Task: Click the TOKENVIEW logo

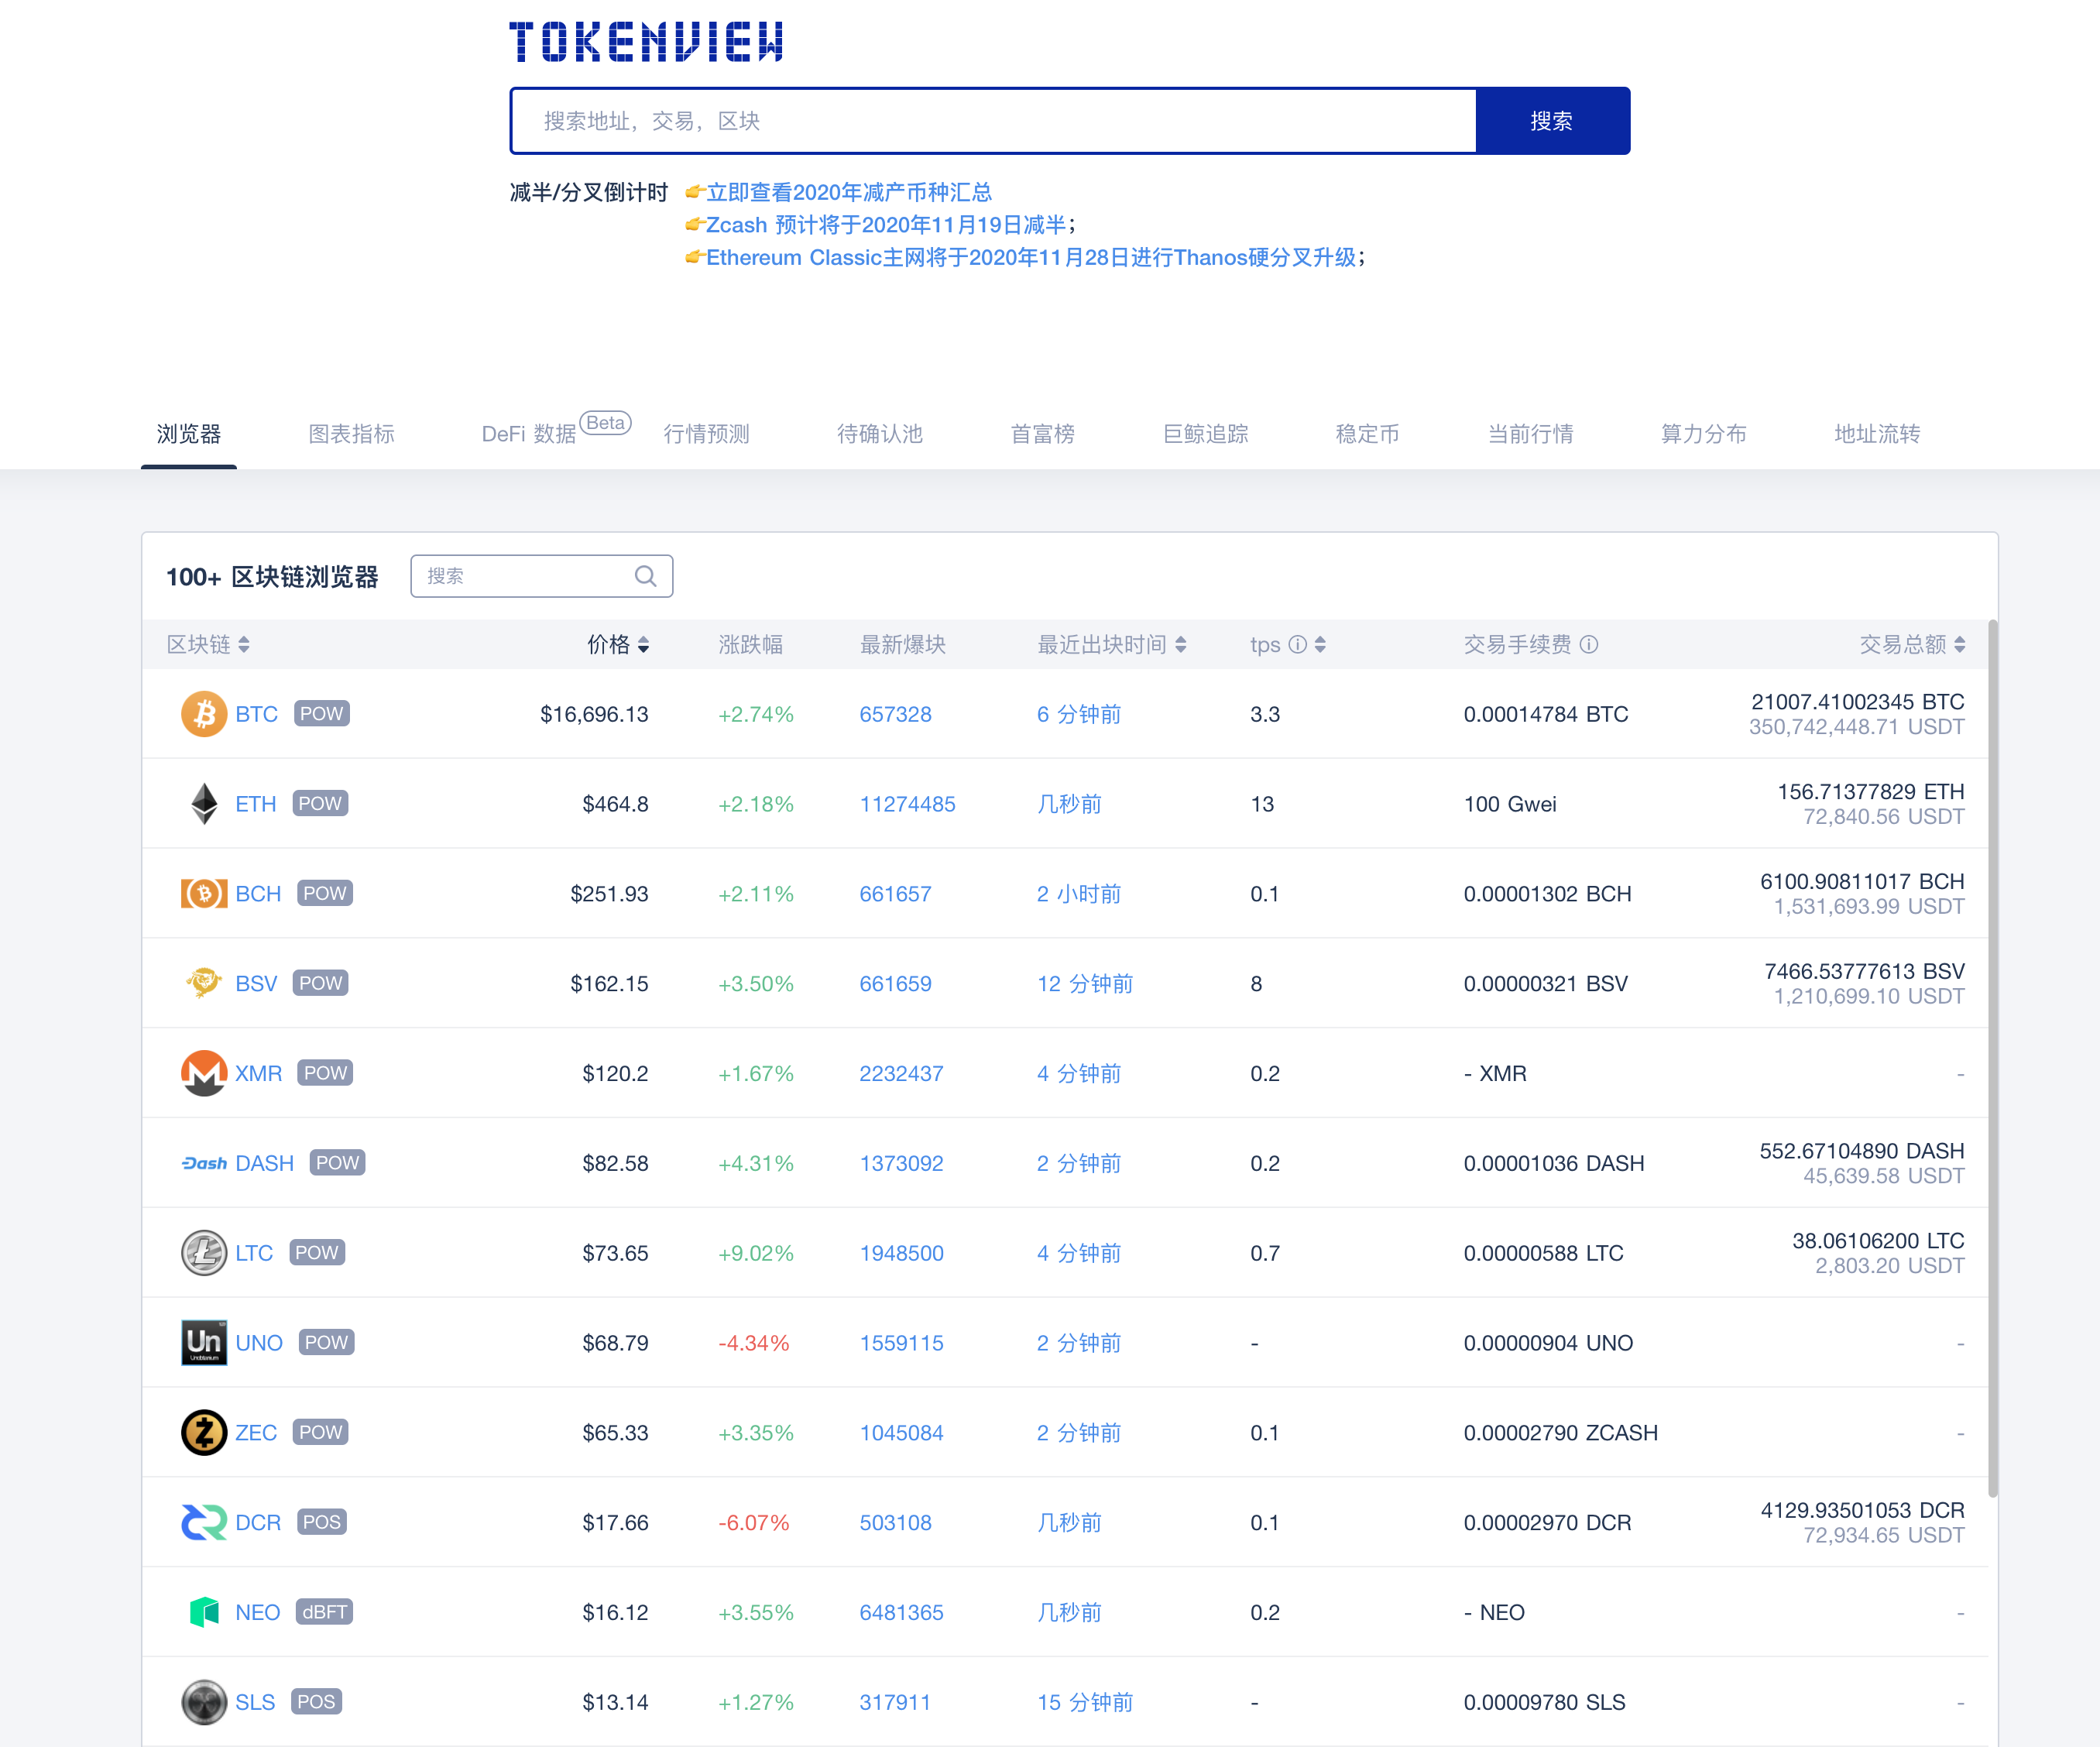Action: [x=646, y=42]
